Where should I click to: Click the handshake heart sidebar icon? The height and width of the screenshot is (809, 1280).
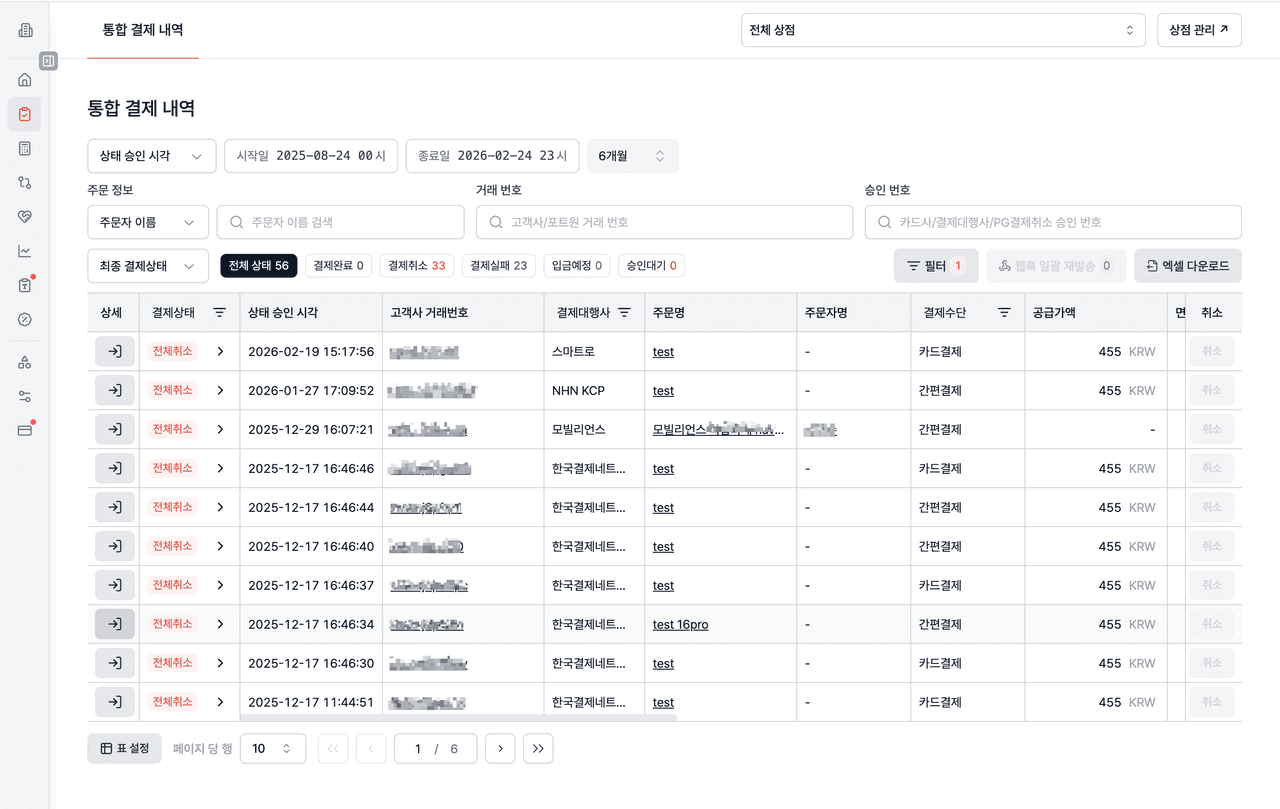click(x=25, y=217)
